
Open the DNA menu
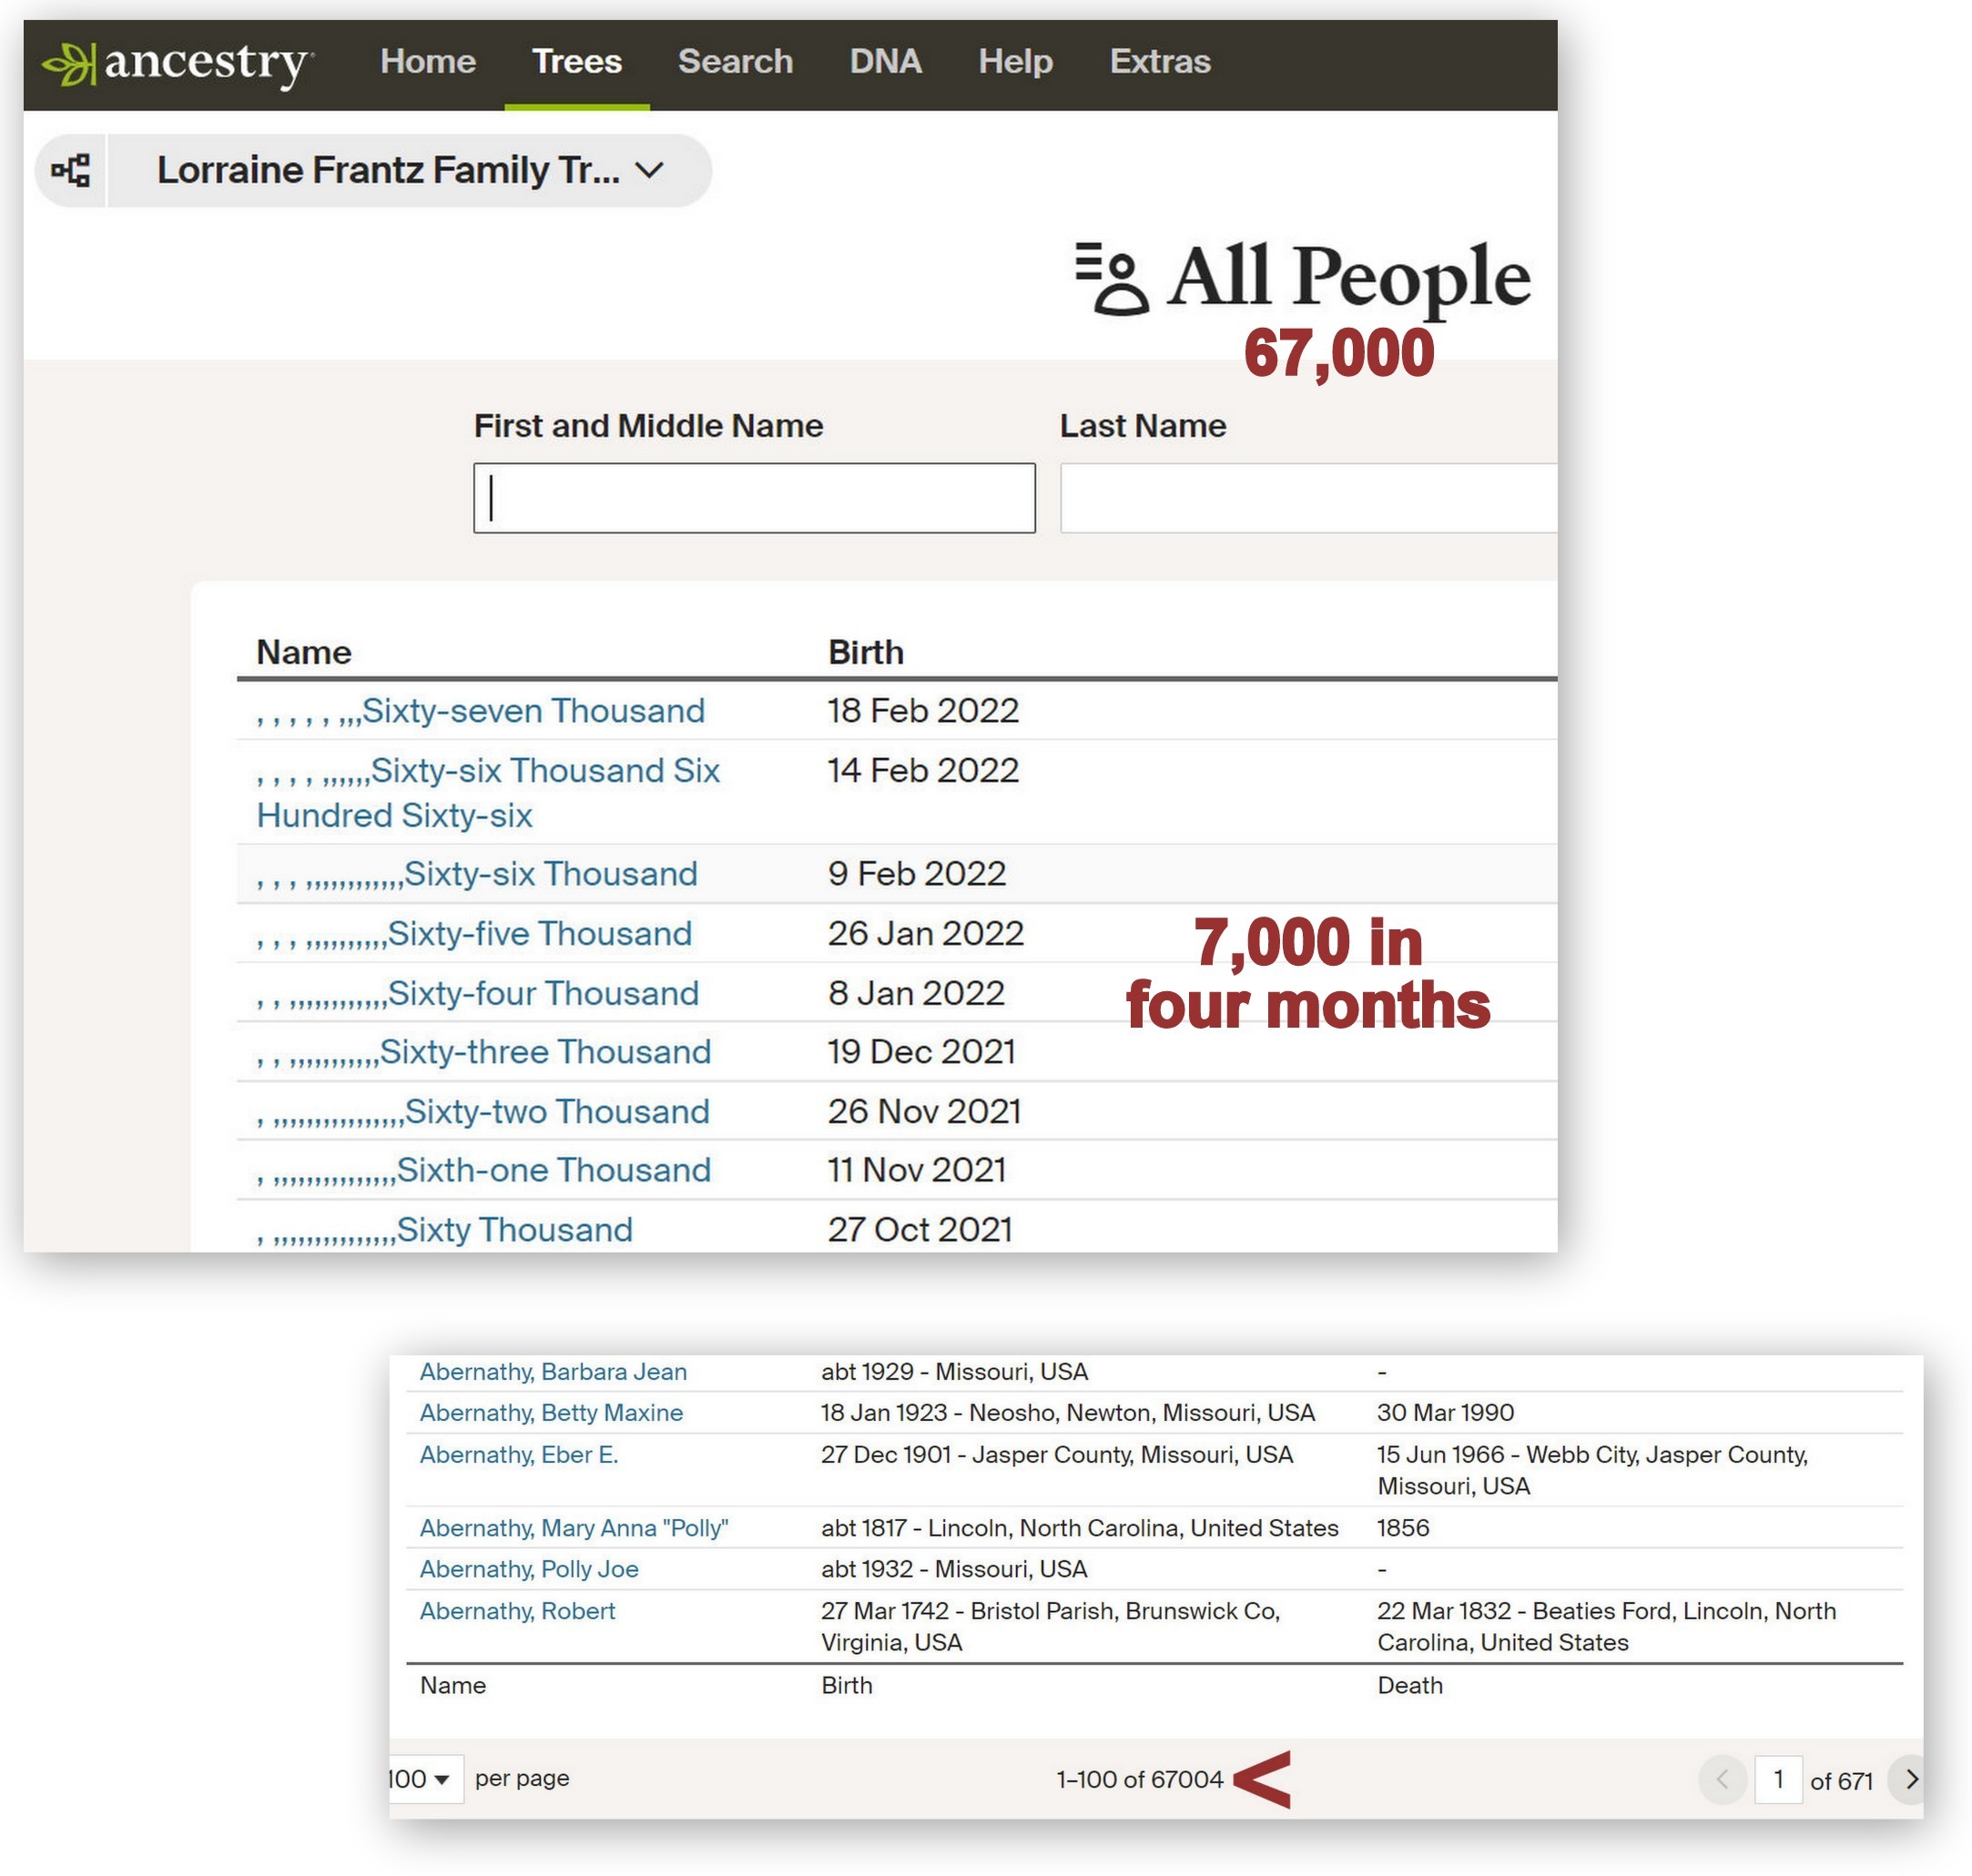pos(885,62)
